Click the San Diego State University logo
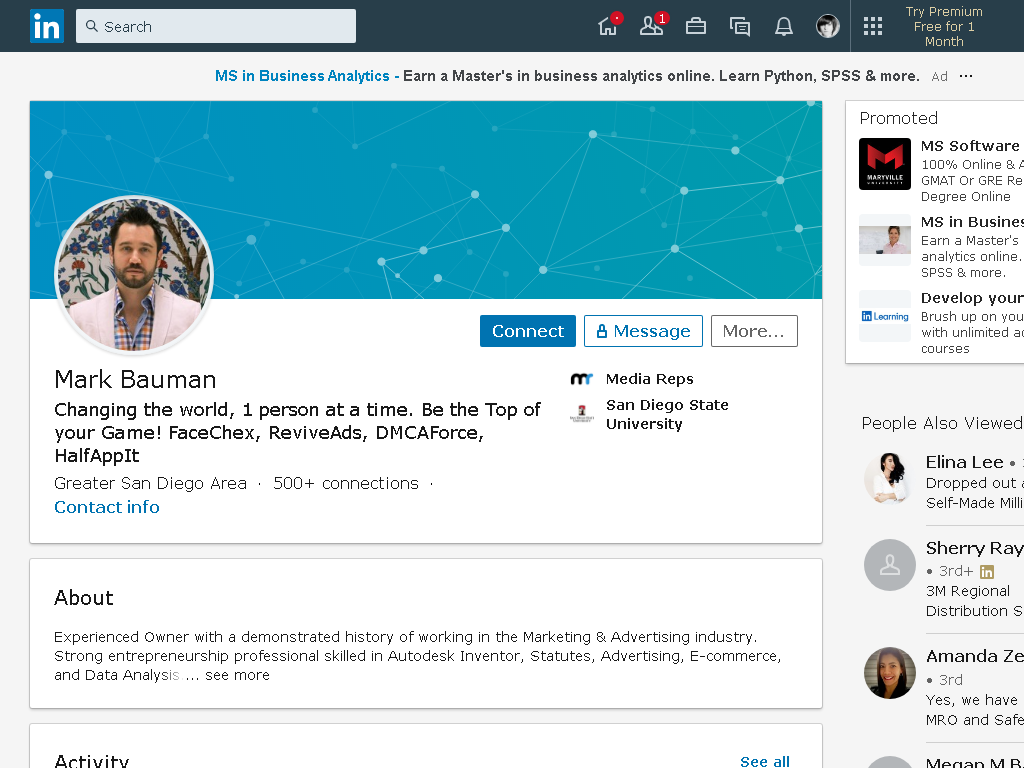 [x=581, y=414]
